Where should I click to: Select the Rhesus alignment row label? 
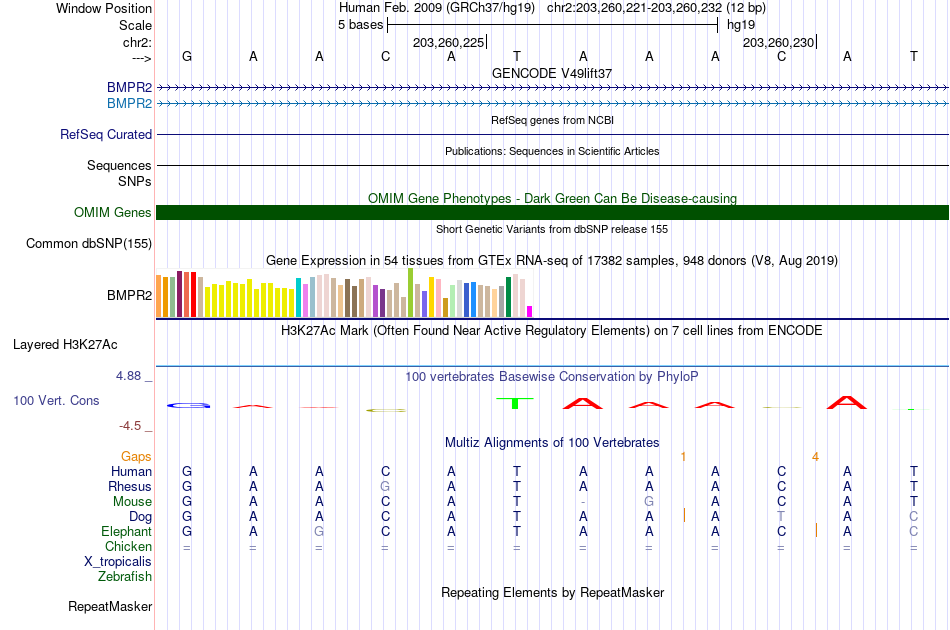[130, 486]
